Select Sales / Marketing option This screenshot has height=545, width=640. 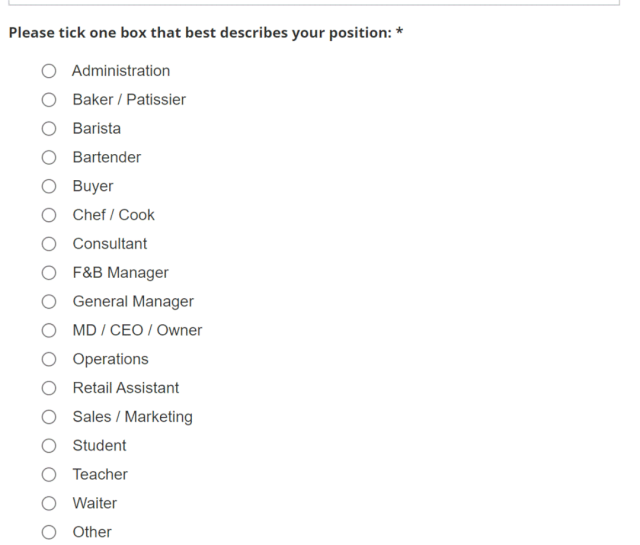pos(49,417)
